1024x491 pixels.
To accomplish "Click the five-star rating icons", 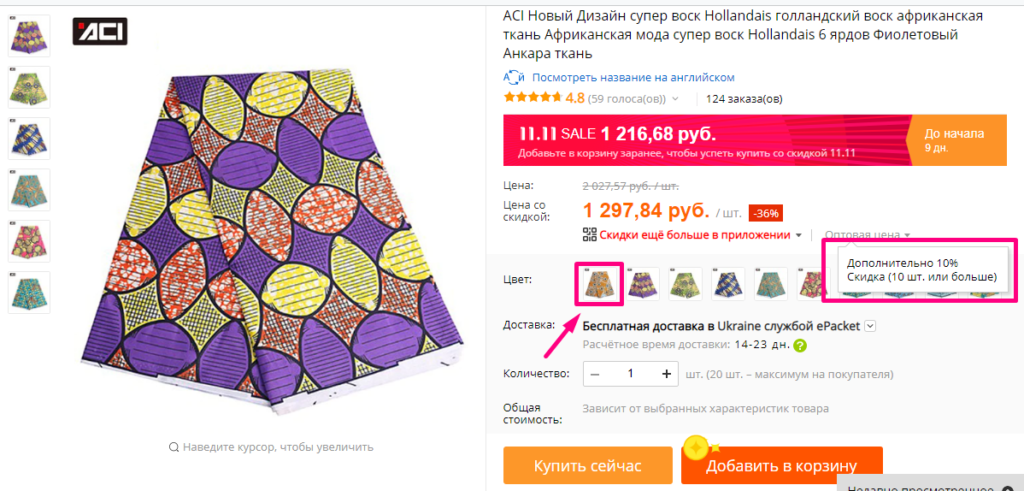I will point(532,98).
